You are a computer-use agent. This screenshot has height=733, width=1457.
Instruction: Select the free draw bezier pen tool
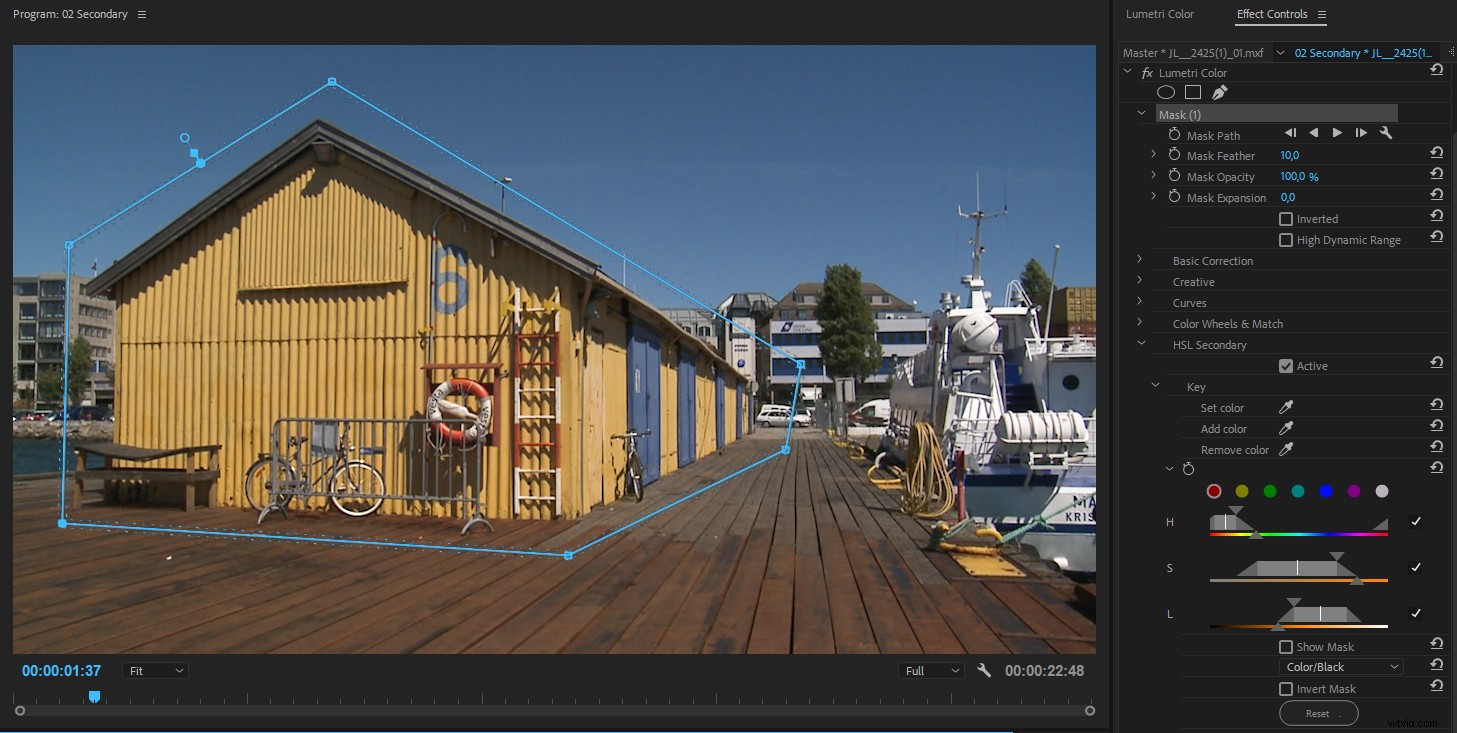coord(1219,92)
